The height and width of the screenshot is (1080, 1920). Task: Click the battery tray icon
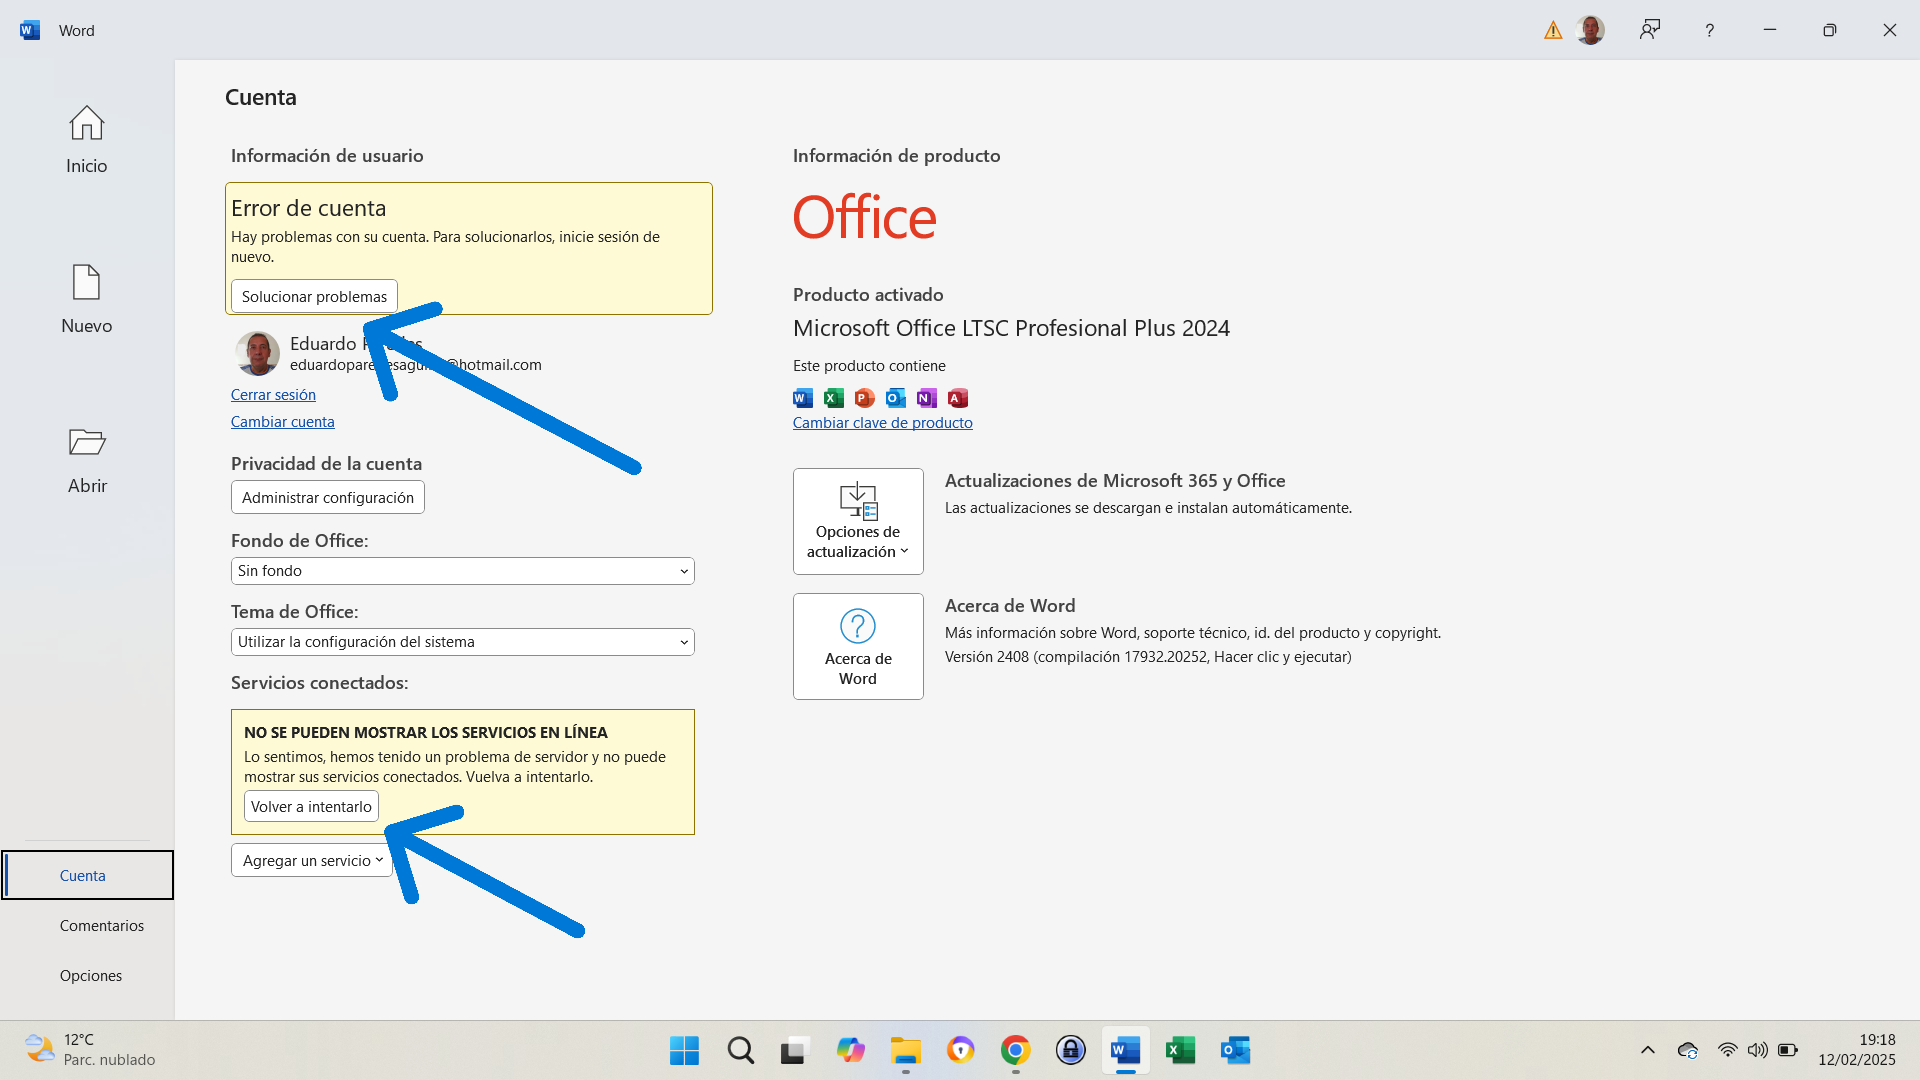[1788, 1050]
